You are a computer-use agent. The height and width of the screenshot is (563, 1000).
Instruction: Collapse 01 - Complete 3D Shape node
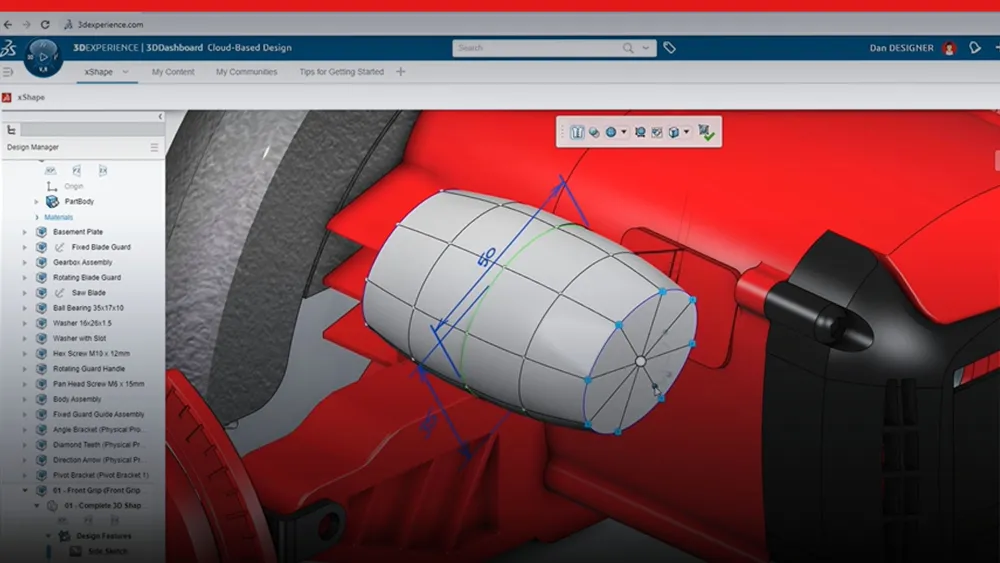pos(36,506)
